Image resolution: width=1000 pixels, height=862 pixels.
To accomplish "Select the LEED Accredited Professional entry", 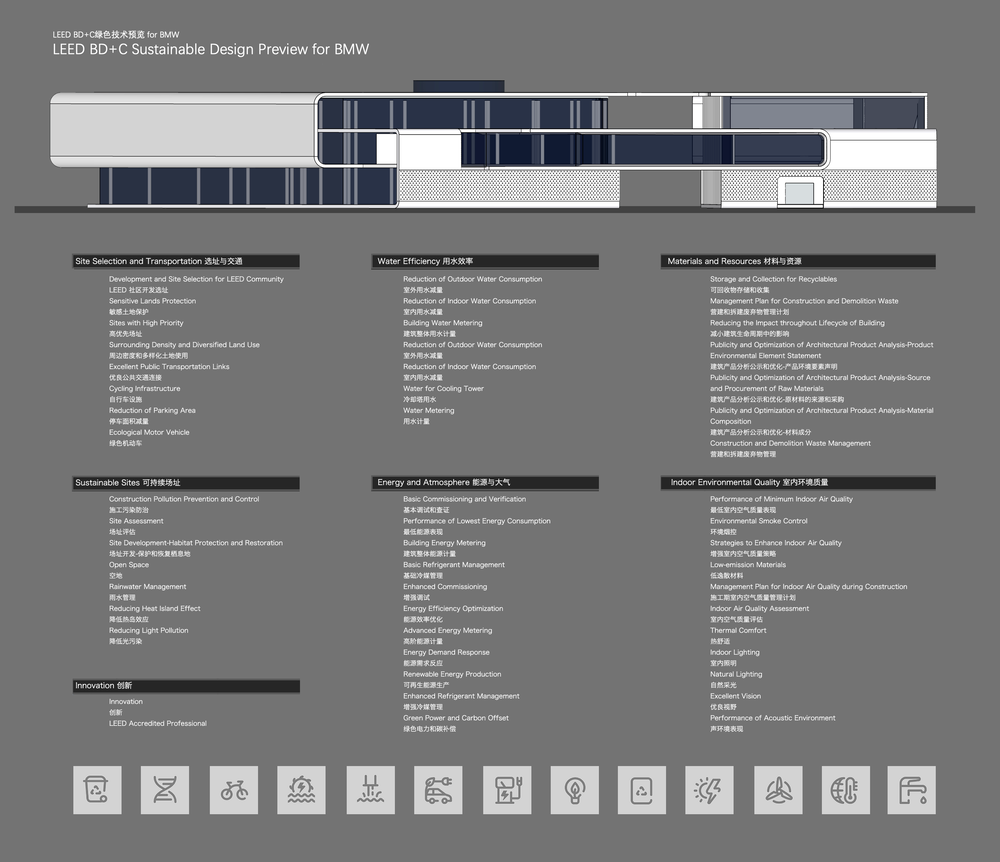I will pos(158,724).
